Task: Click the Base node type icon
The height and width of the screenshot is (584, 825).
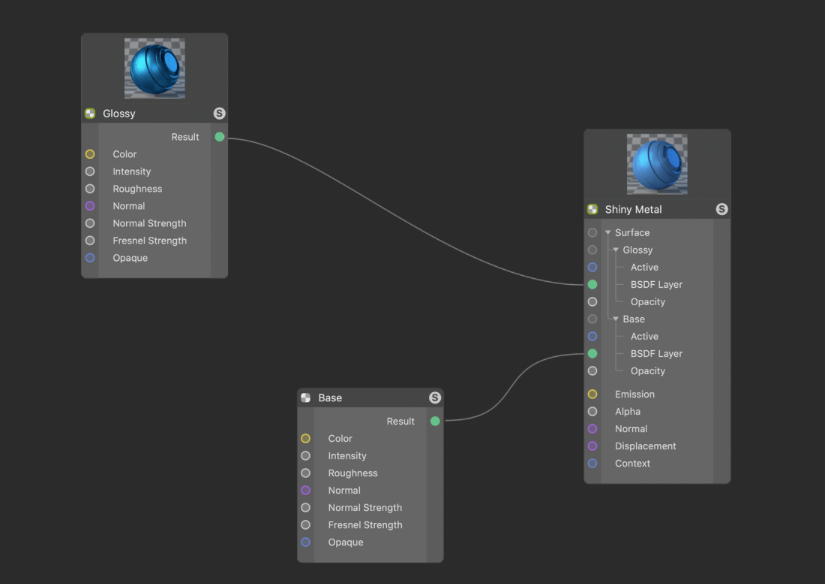Action: pyautogui.click(x=306, y=398)
